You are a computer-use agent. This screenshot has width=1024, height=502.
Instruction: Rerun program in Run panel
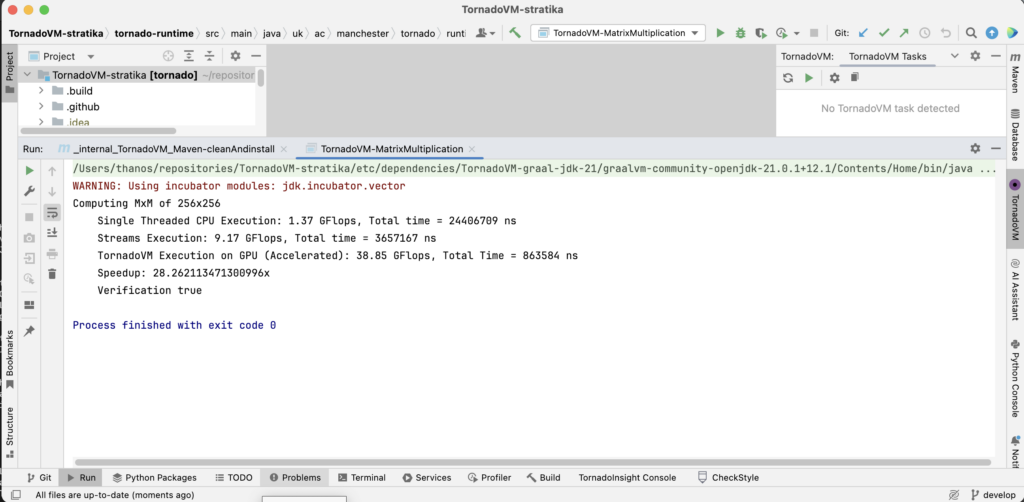point(29,171)
